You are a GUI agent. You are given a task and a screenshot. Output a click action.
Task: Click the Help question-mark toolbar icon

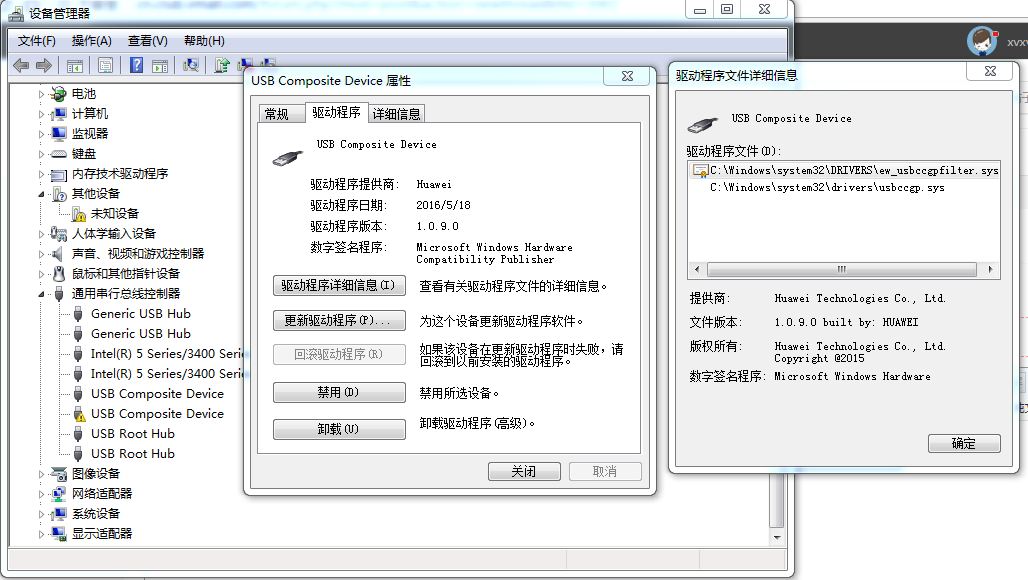(135, 64)
